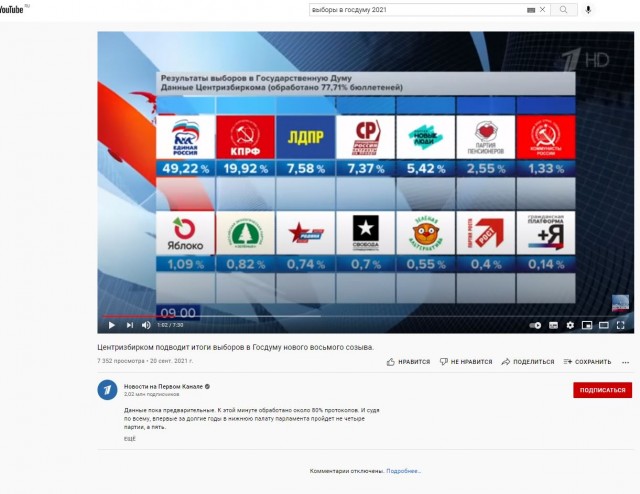Open Подробнее link about disabled comments
This screenshot has height=494, width=640.
click(x=403, y=471)
